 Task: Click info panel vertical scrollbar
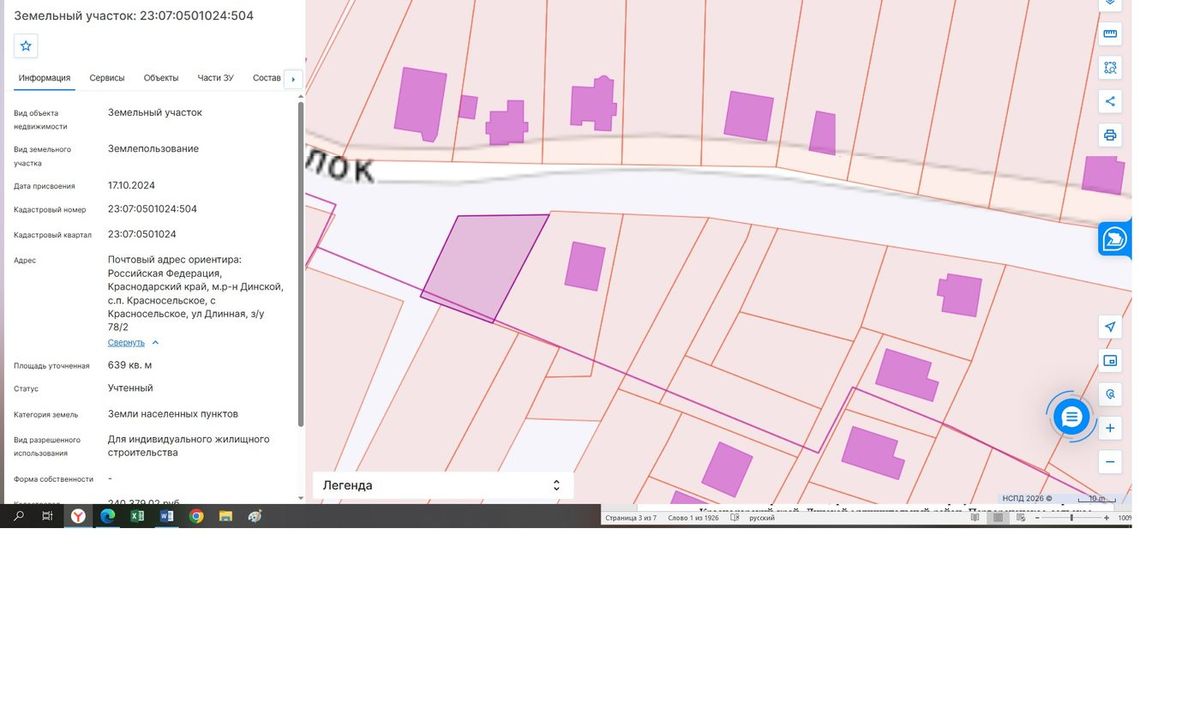(x=301, y=262)
